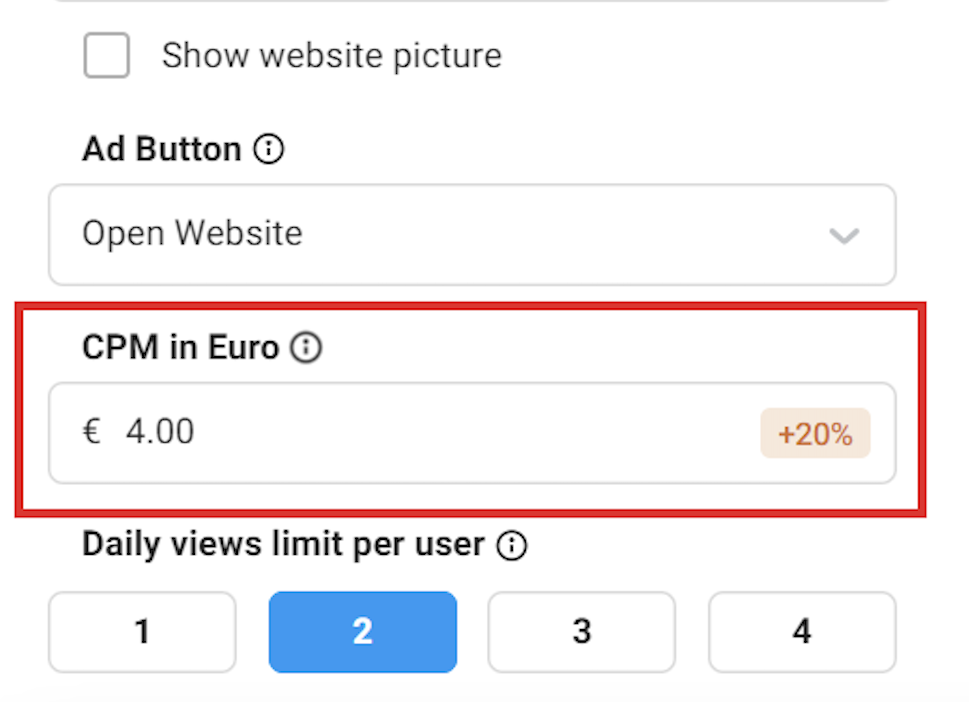Click the Daily views limit info icon
Viewport: 969px width, 702px height.
click(512, 546)
